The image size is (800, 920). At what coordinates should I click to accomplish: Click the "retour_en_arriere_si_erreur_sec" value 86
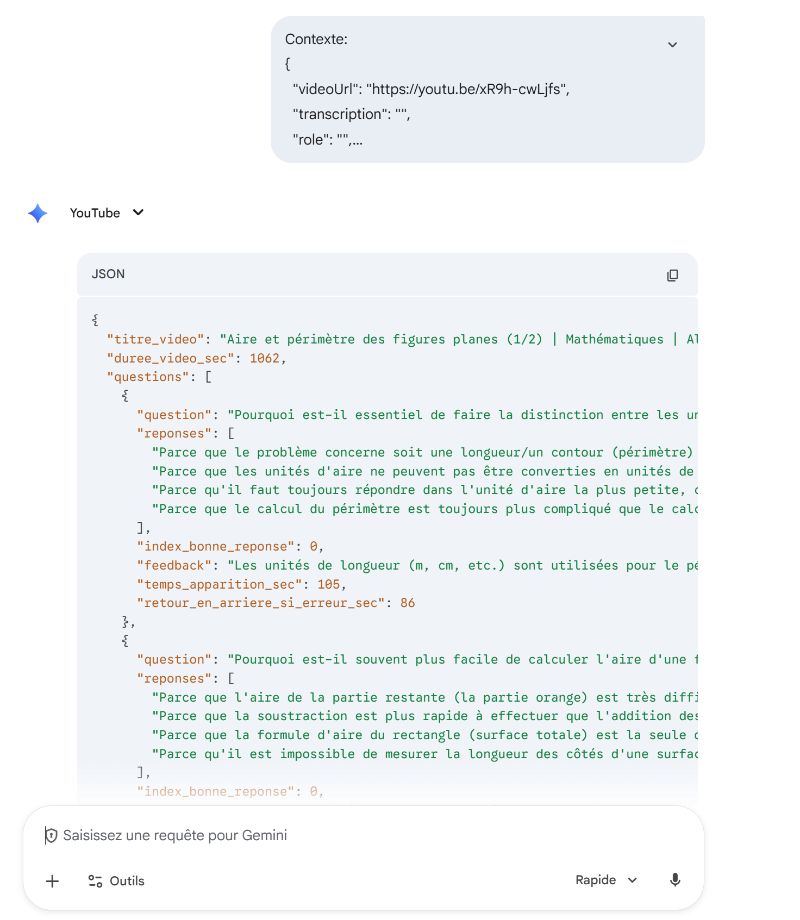pos(407,603)
